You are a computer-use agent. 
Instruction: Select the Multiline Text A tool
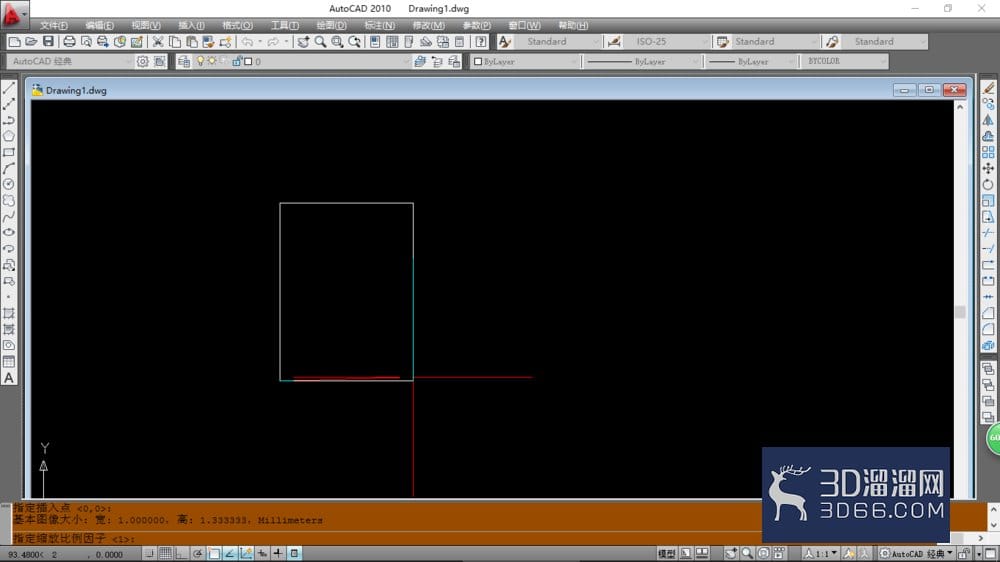pos(9,378)
